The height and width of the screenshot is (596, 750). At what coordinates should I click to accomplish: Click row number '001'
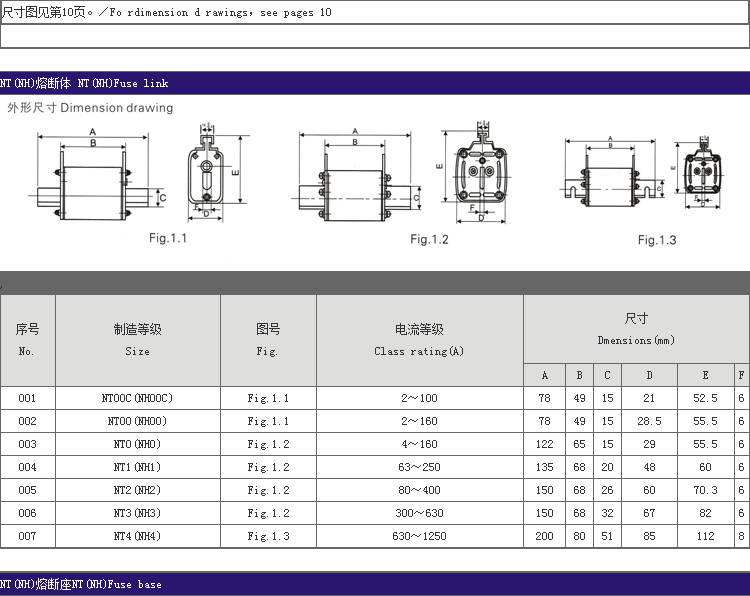point(27,398)
